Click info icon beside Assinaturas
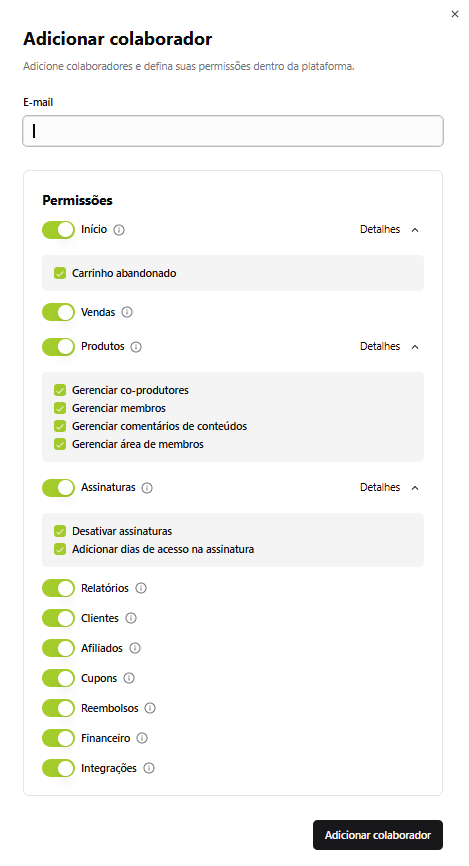 point(147,488)
